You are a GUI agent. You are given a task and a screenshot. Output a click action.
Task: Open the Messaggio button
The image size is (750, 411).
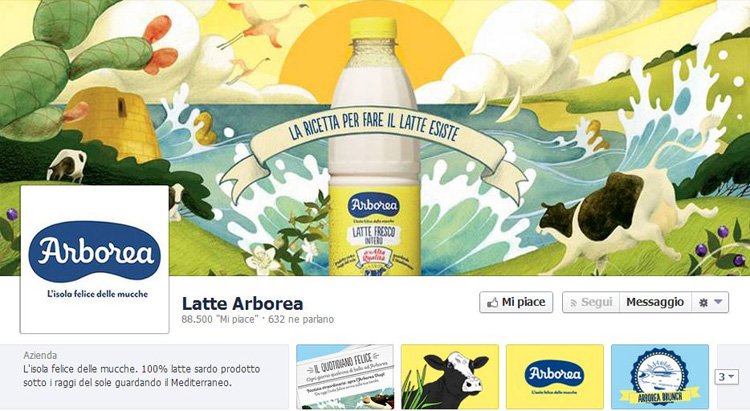[x=655, y=302]
